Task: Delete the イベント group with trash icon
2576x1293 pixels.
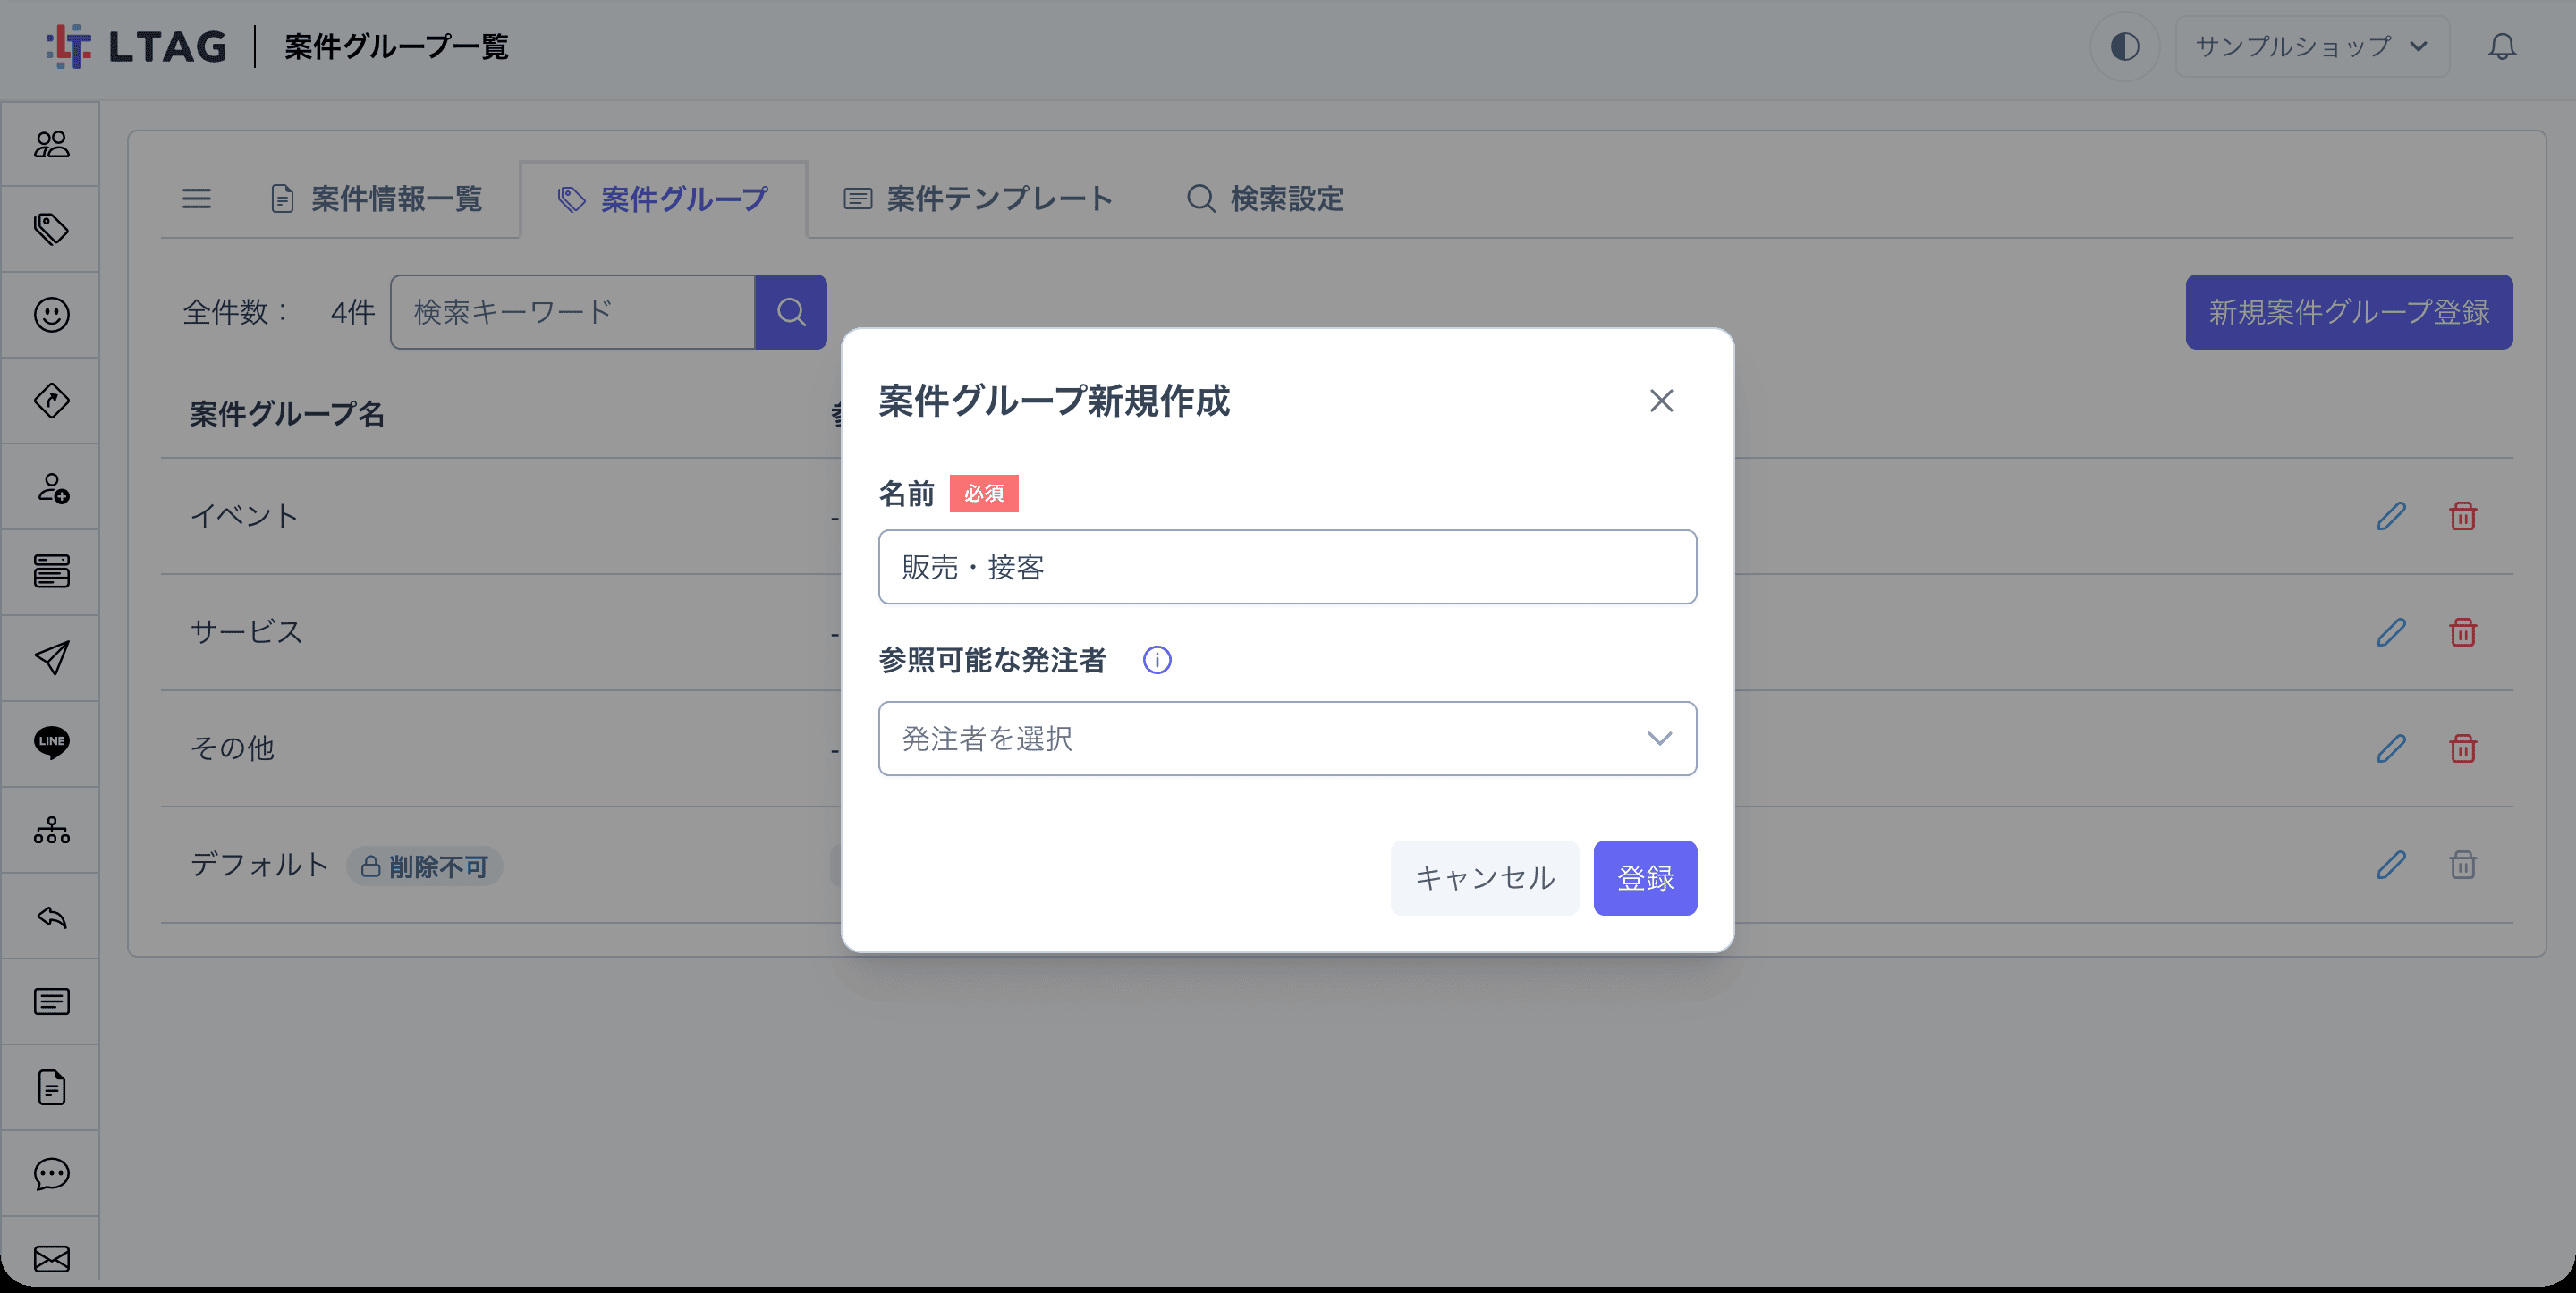Action: (2462, 516)
